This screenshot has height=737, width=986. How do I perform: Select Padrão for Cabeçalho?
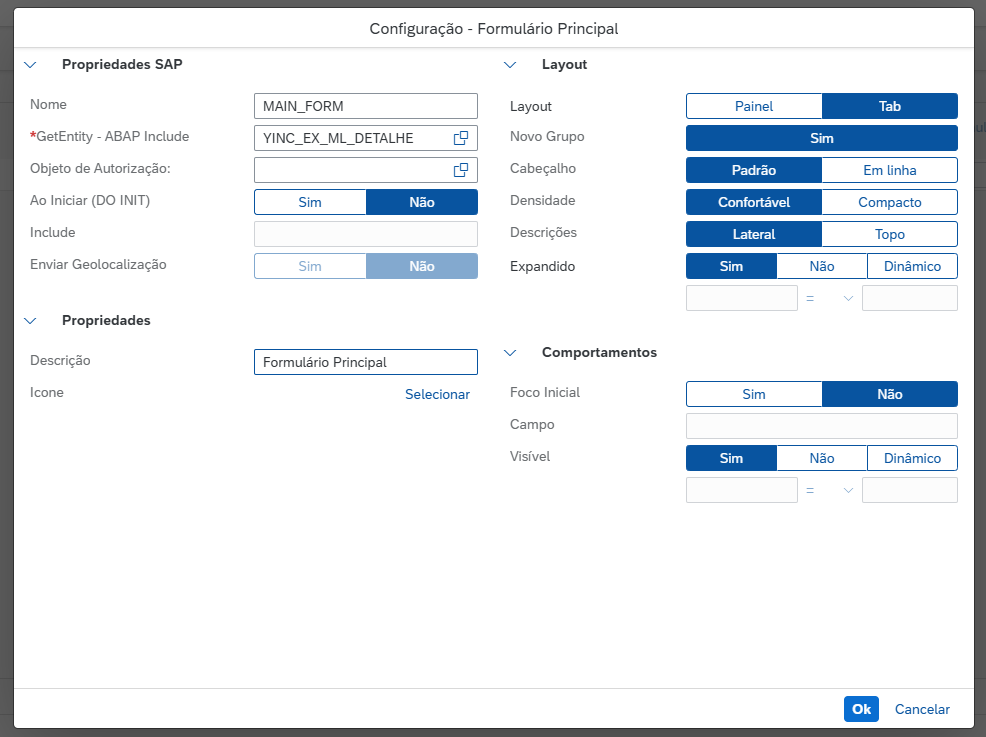[x=754, y=170]
